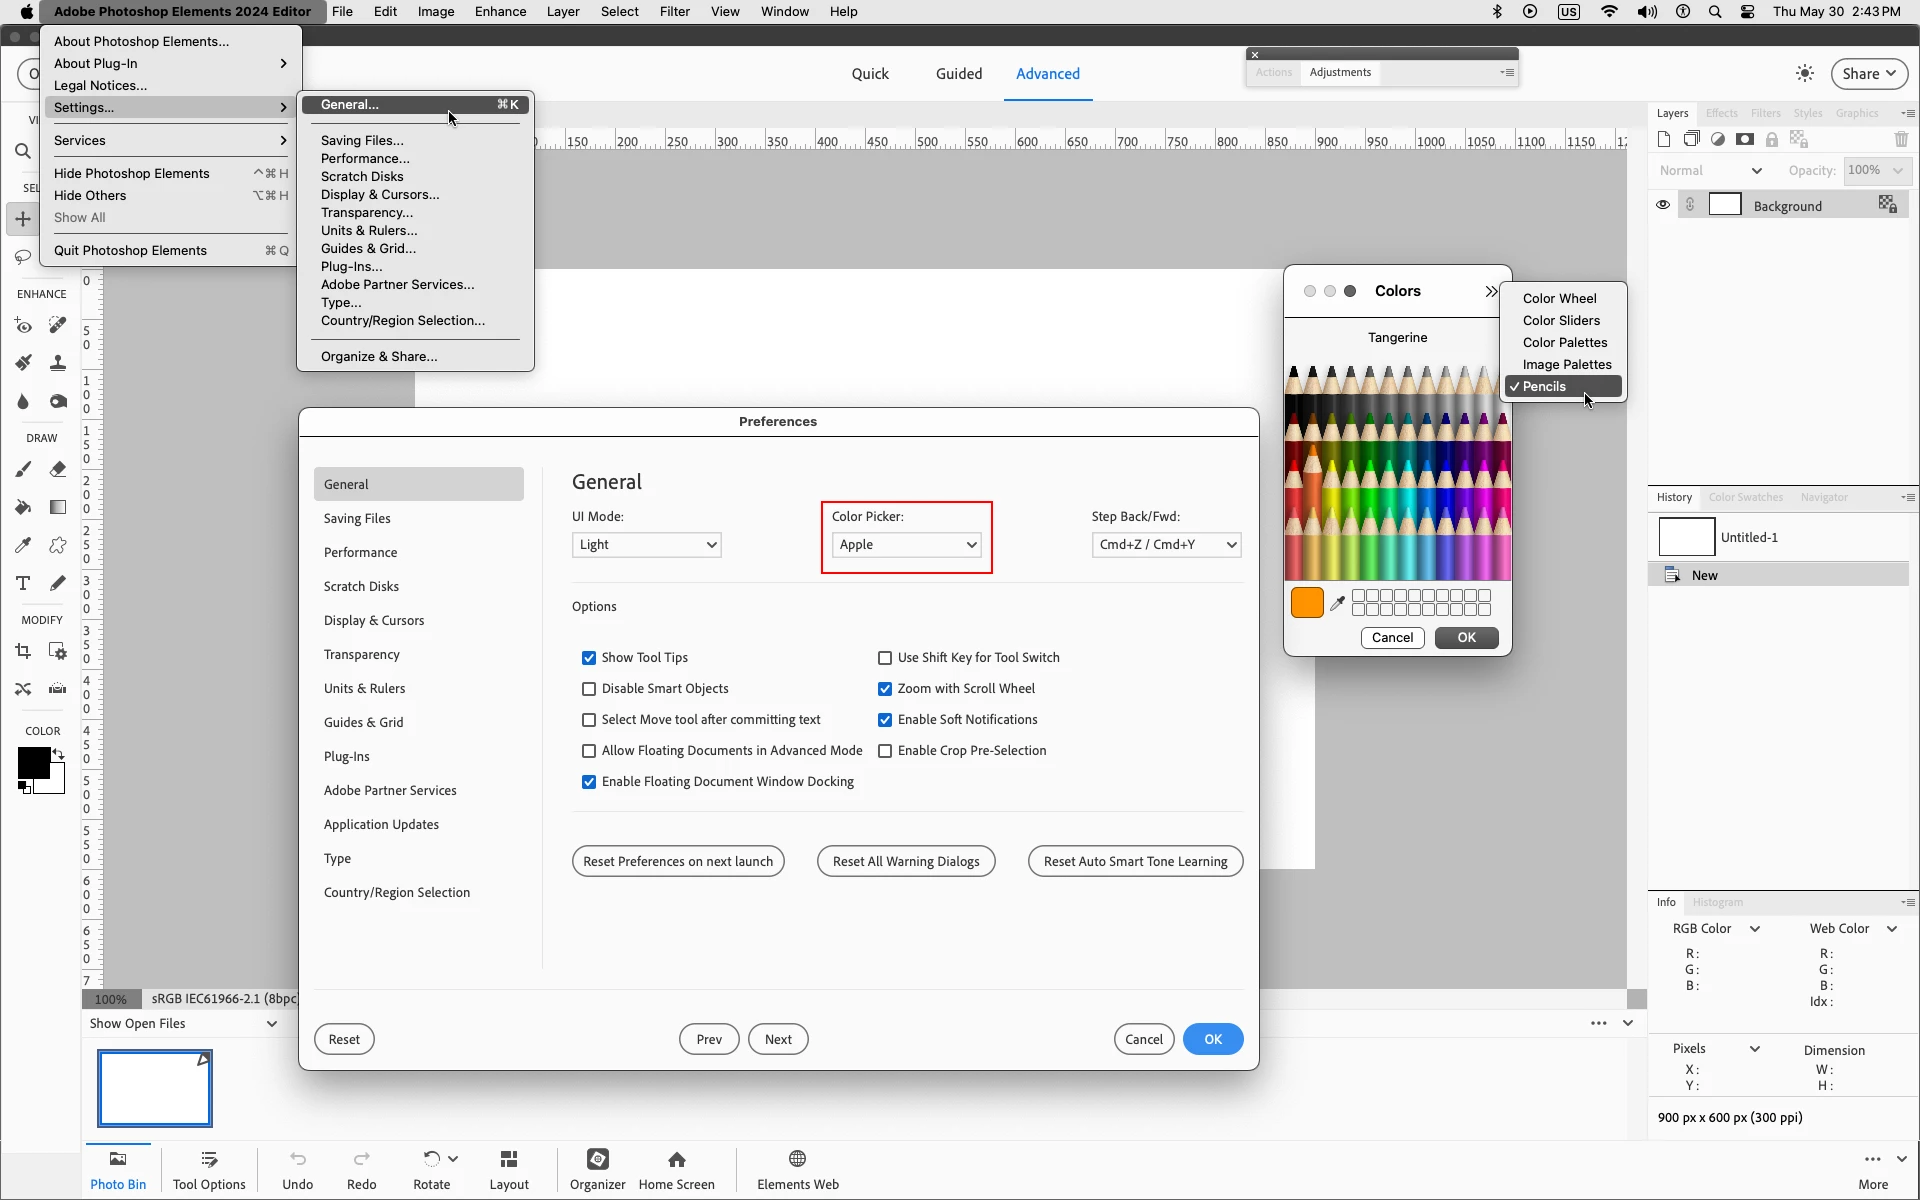The image size is (1920, 1200).
Task: Click Reset Preferences on next launch
Action: 678,861
